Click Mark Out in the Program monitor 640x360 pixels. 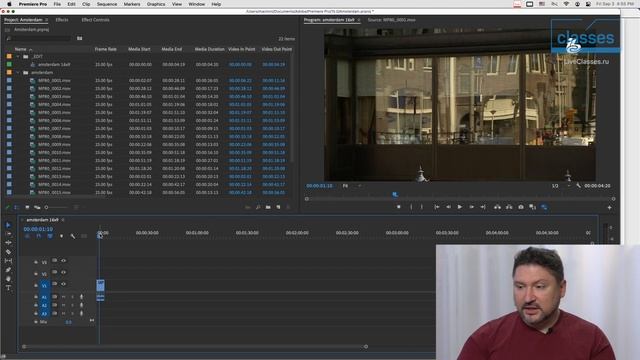[x=422, y=207]
